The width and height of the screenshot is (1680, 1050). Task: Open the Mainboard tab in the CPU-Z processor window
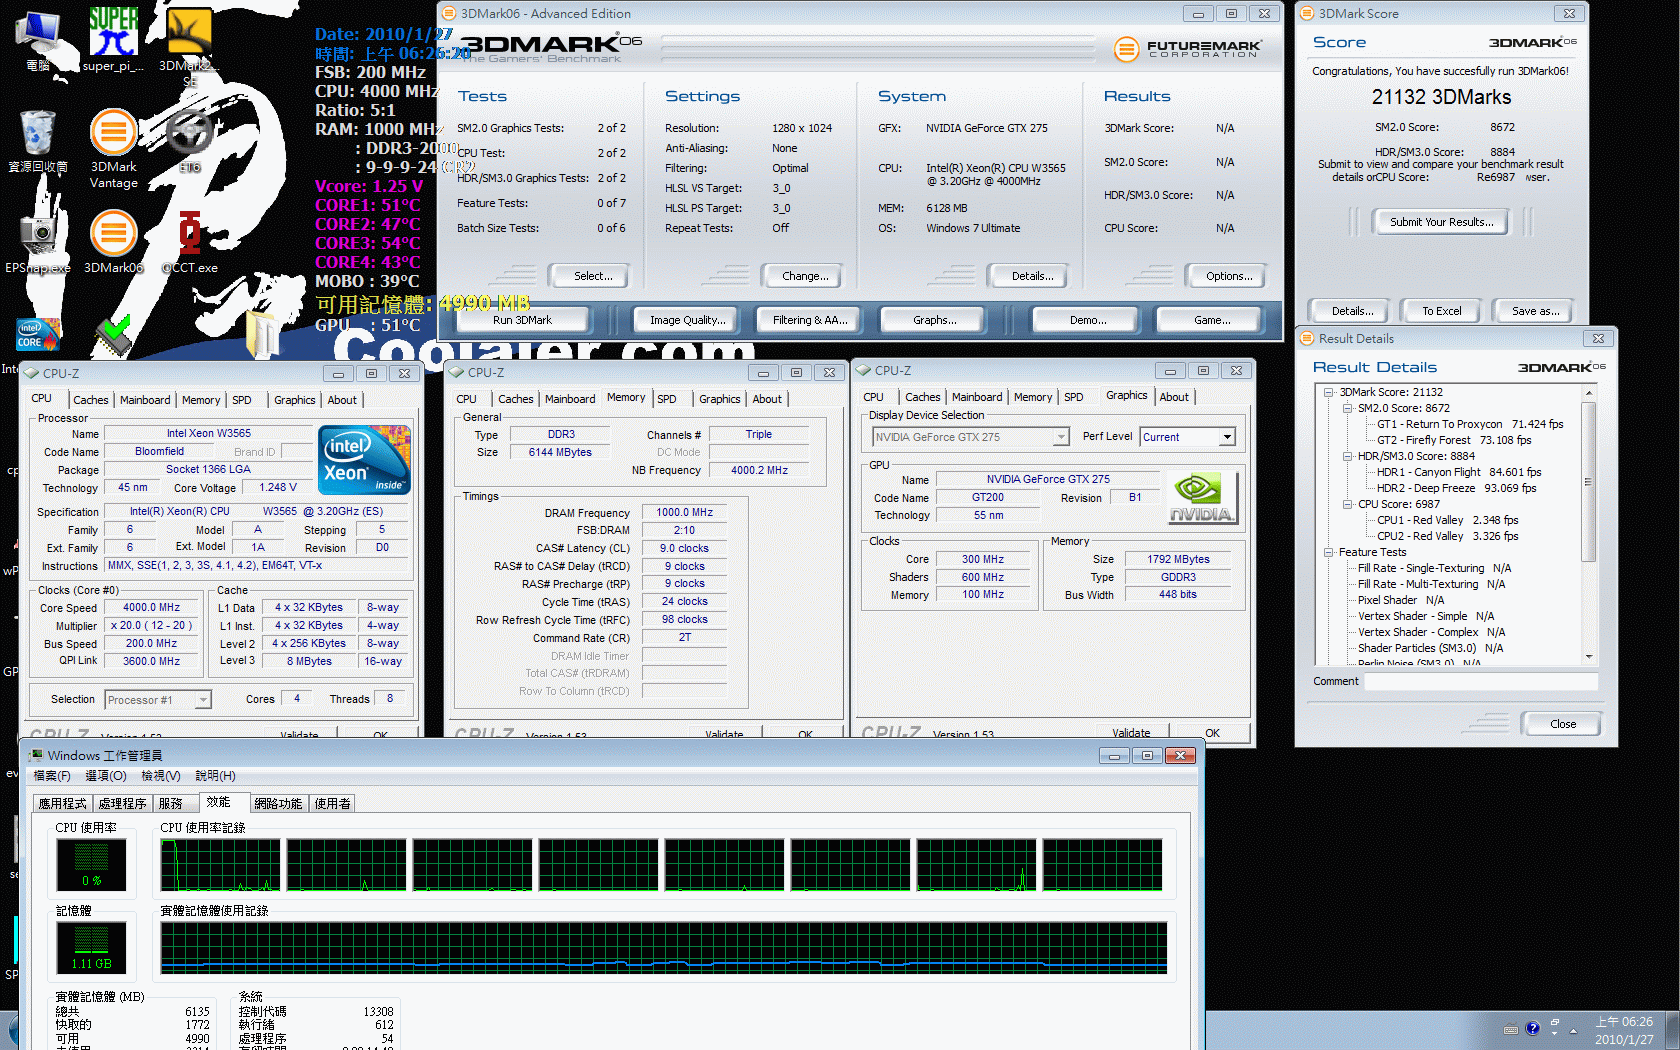[x=145, y=400]
